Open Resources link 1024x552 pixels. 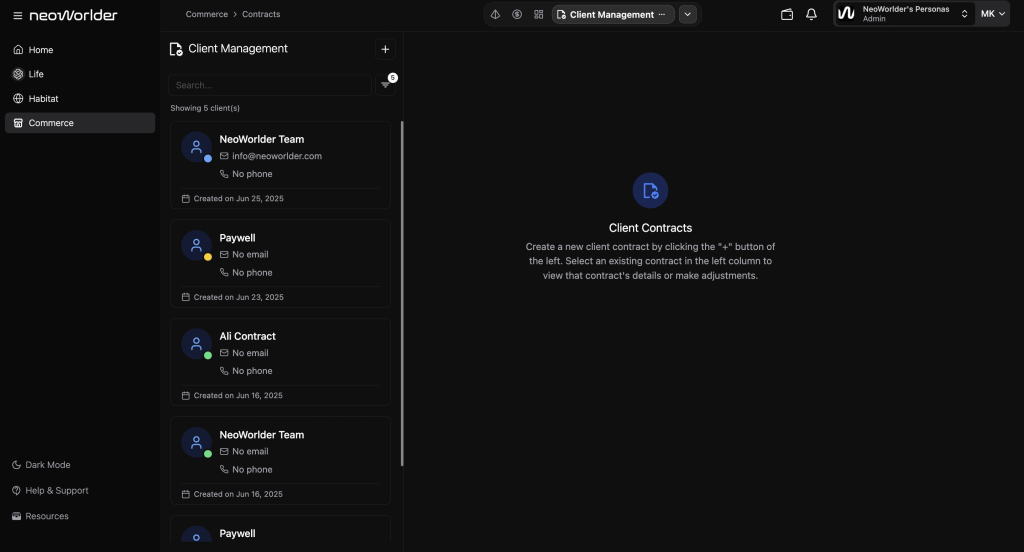click(40, 516)
